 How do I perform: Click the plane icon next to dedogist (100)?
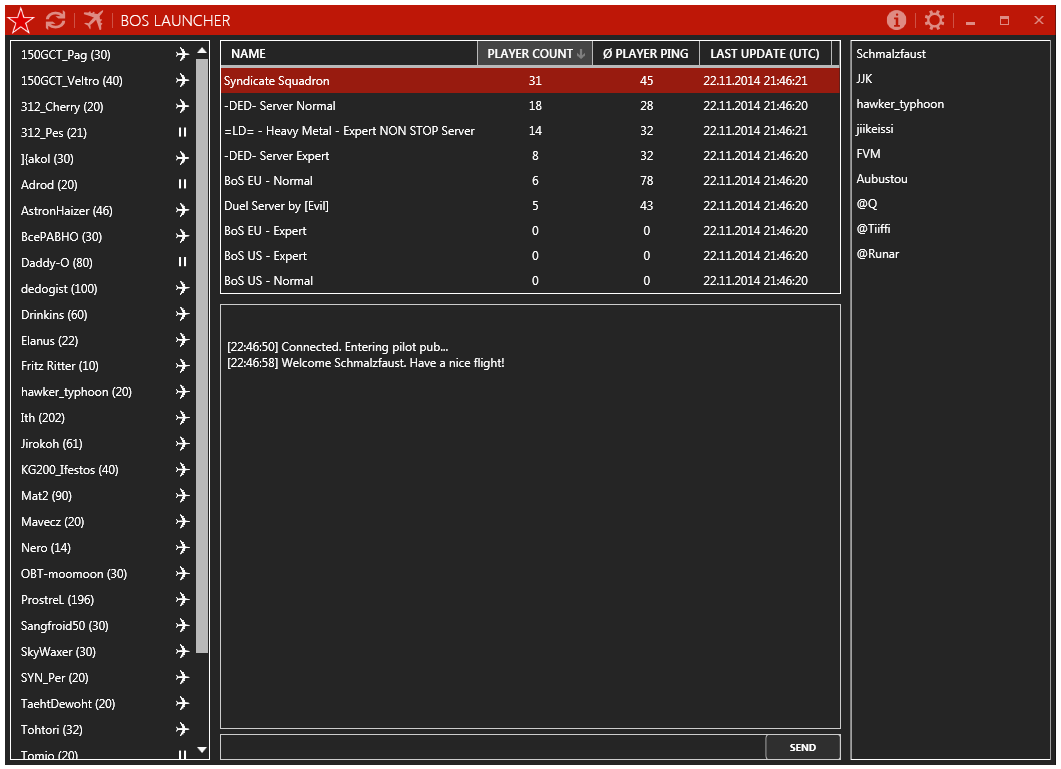[182, 288]
